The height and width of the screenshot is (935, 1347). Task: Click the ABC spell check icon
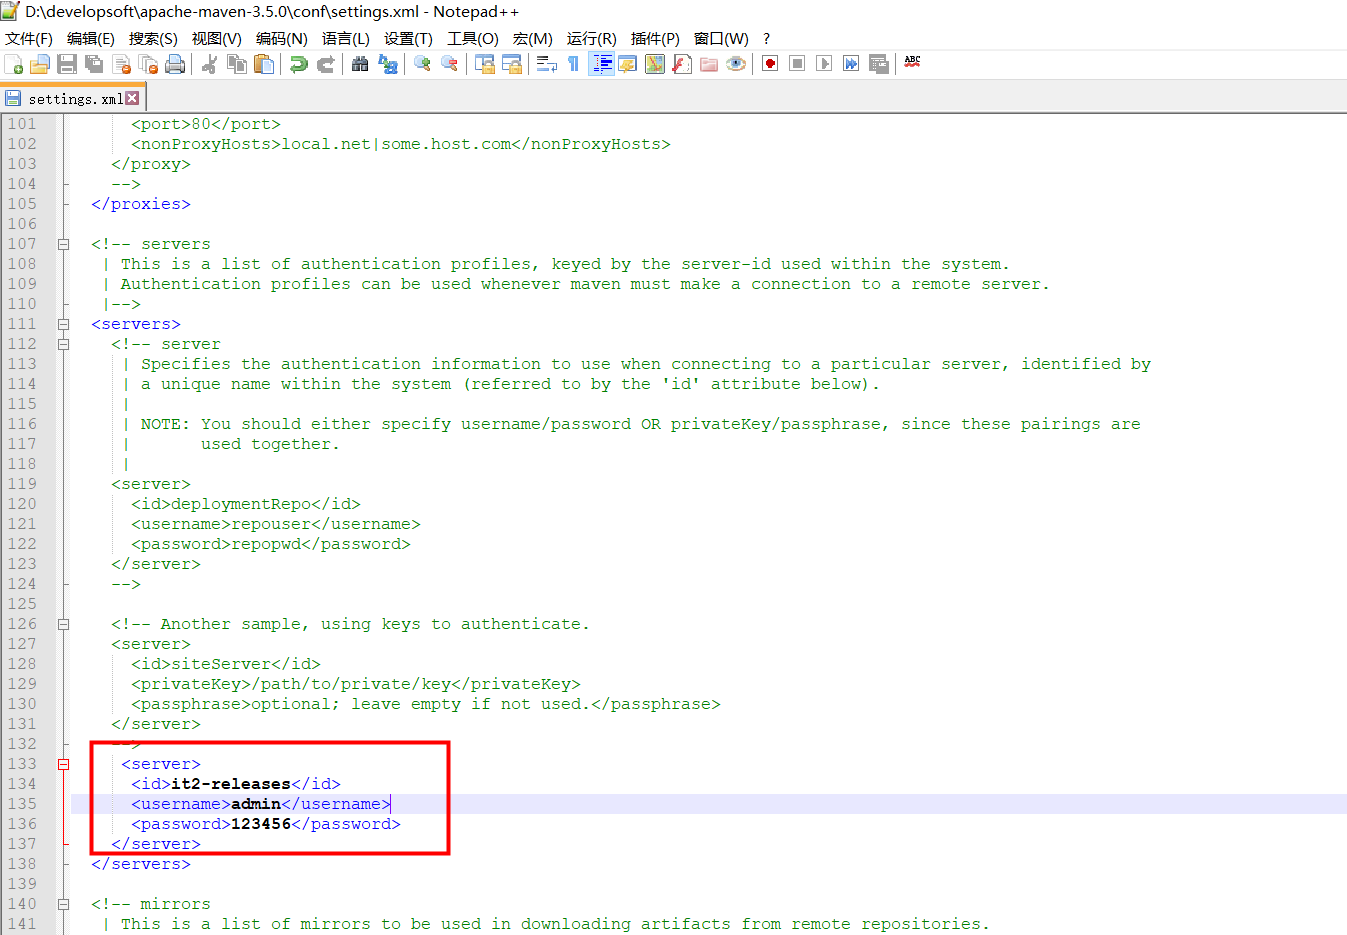point(912,62)
